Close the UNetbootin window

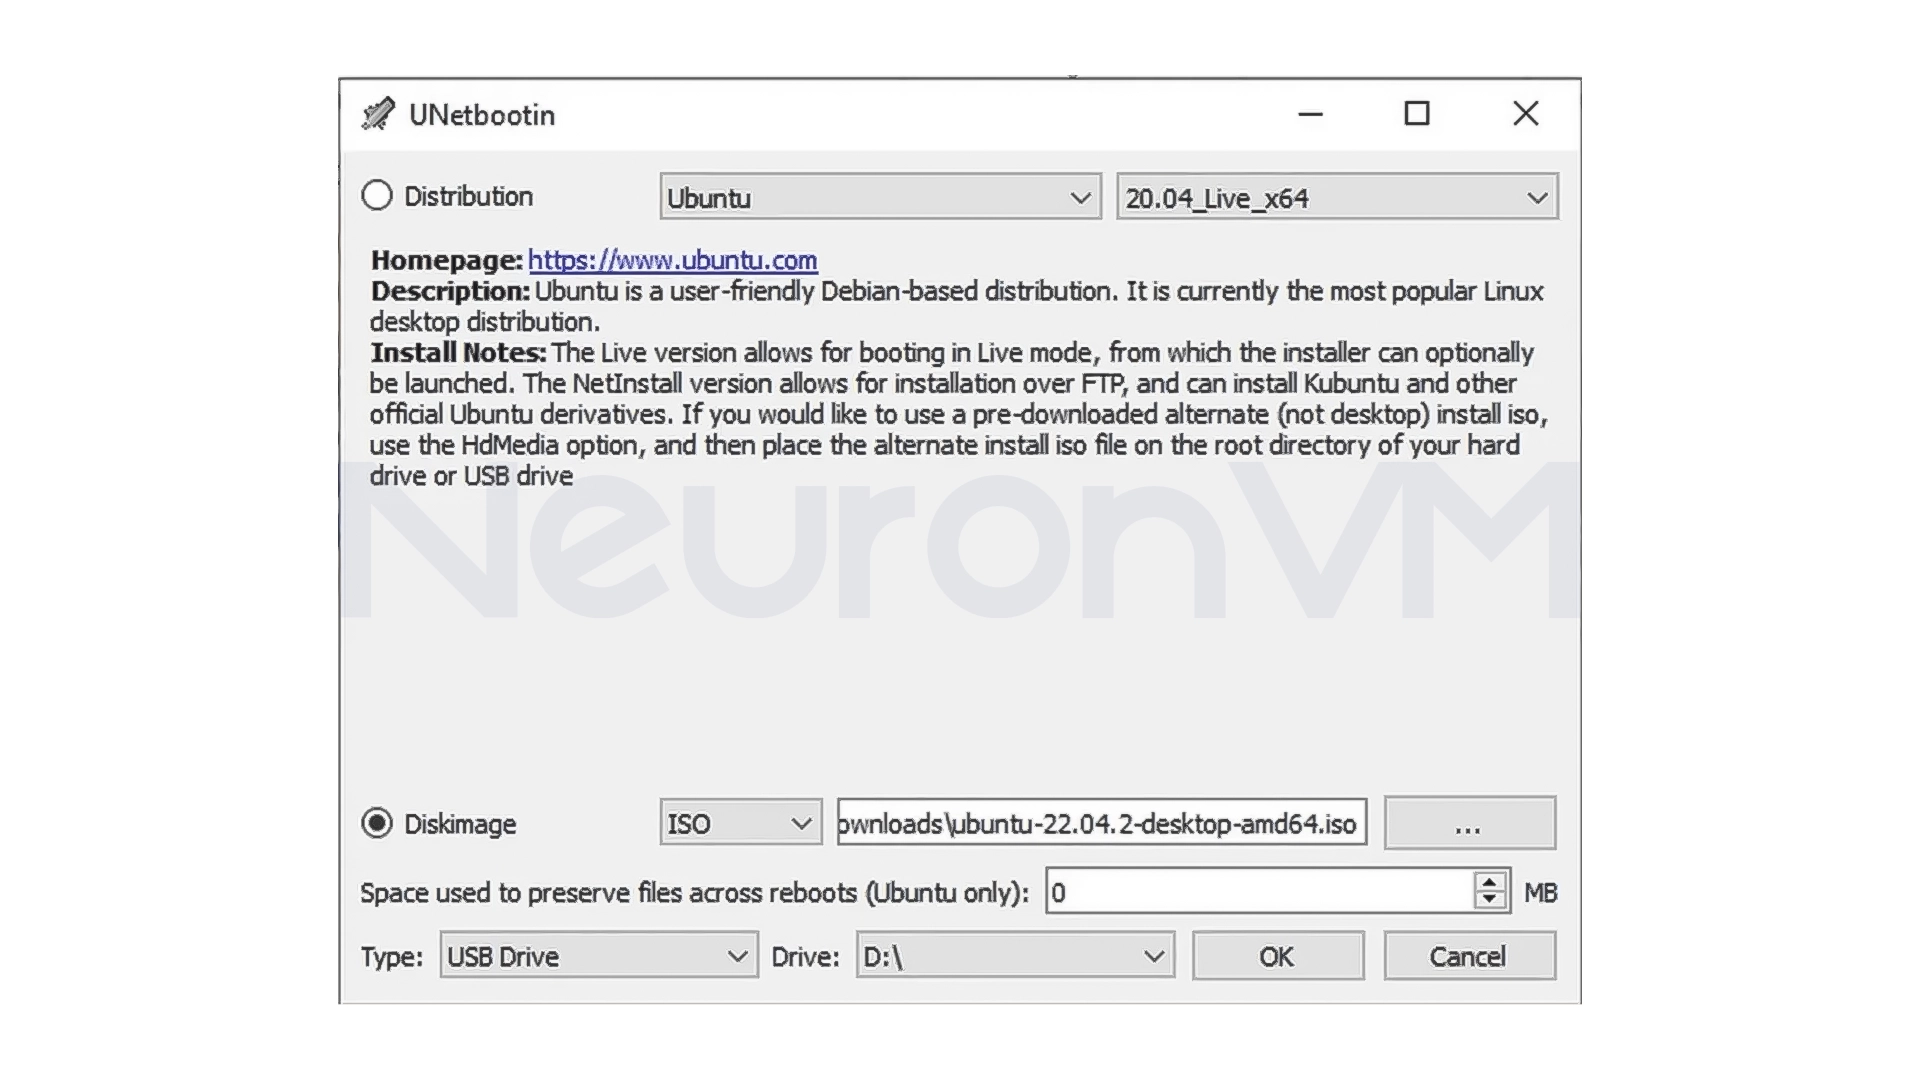tap(1524, 113)
